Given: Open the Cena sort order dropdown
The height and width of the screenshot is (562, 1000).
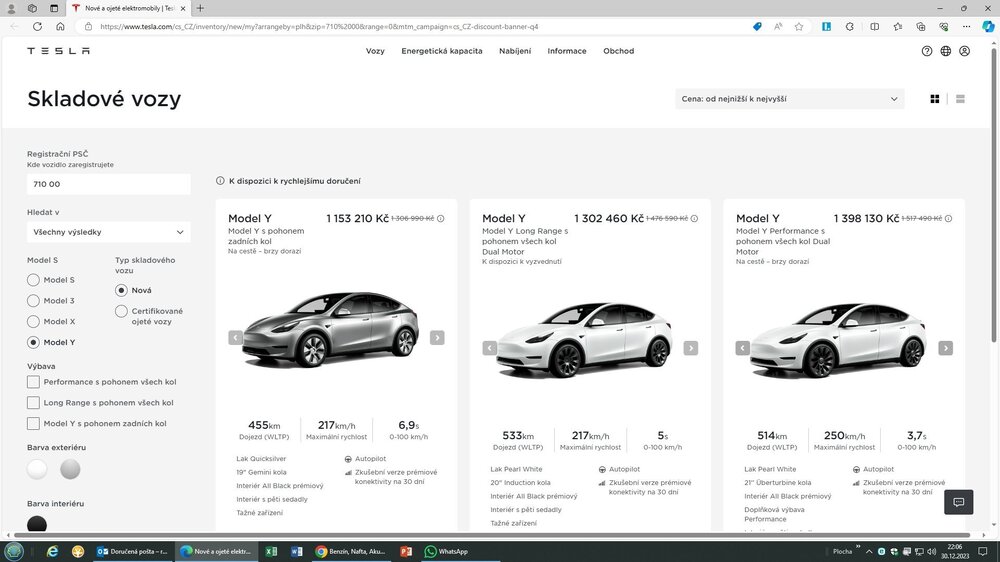Looking at the screenshot, I should click(x=790, y=99).
